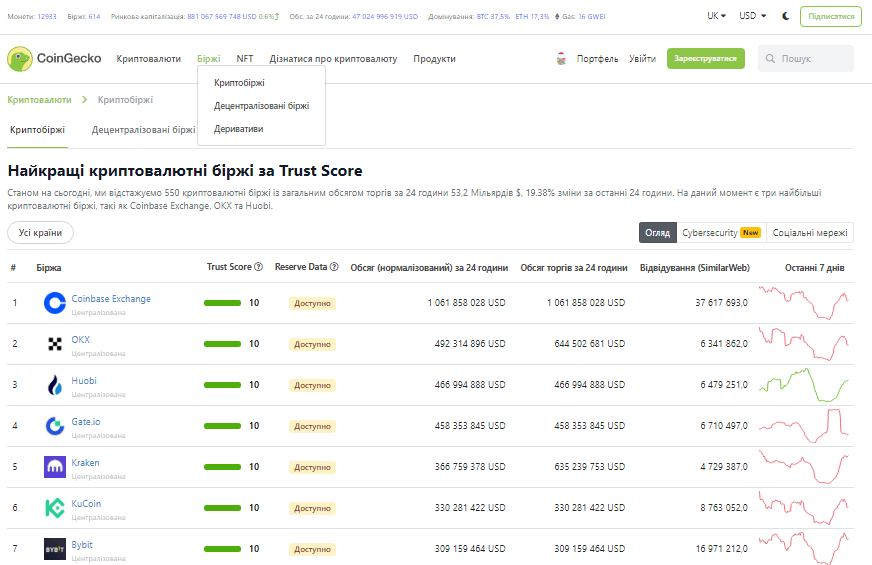The width and height of the screenshot is (872, 565).
Task: Click the Увійти link
Action: [x=642, y=58]
